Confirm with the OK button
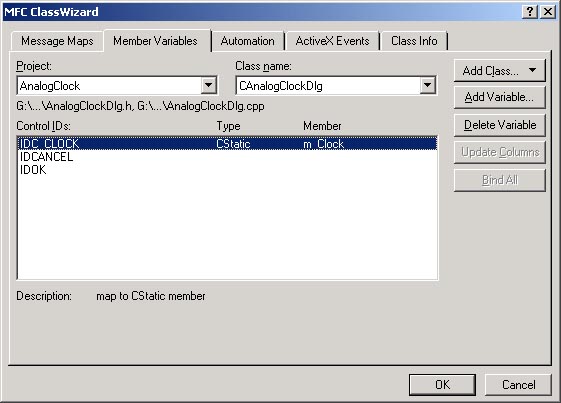 point(442,385)
